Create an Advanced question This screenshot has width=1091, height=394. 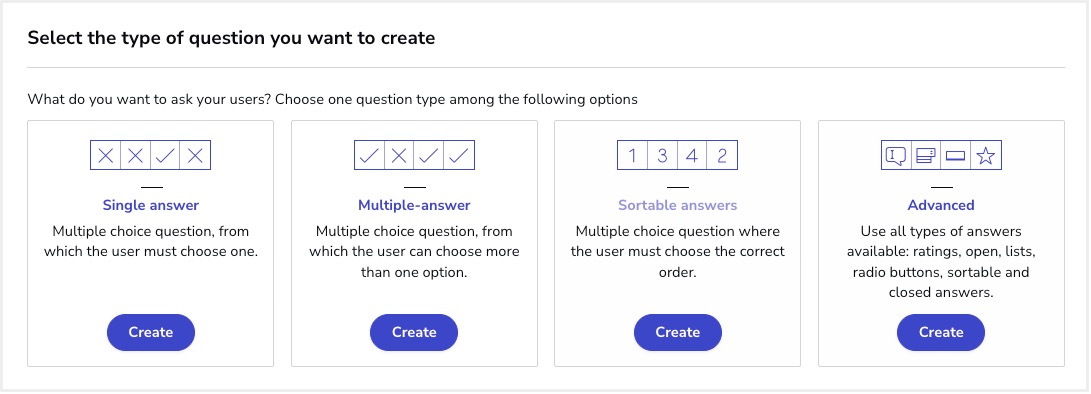pyautogui.click(x=941, y=332)
